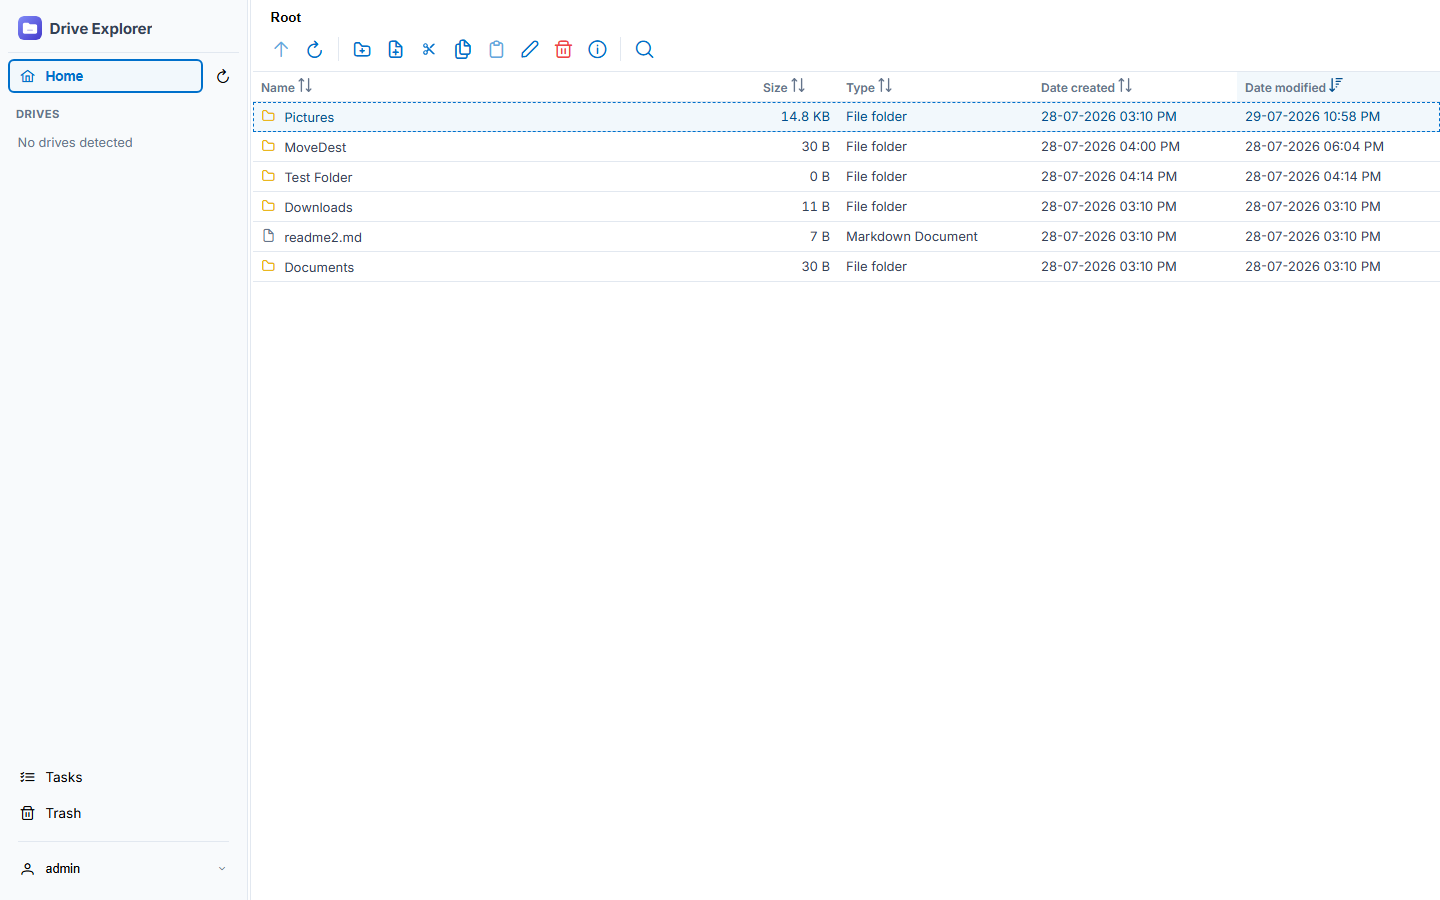Click the Drive Explorer logo icon
Image resolution: width=1440 pixels, height=900 pixels.
[30, 28]
